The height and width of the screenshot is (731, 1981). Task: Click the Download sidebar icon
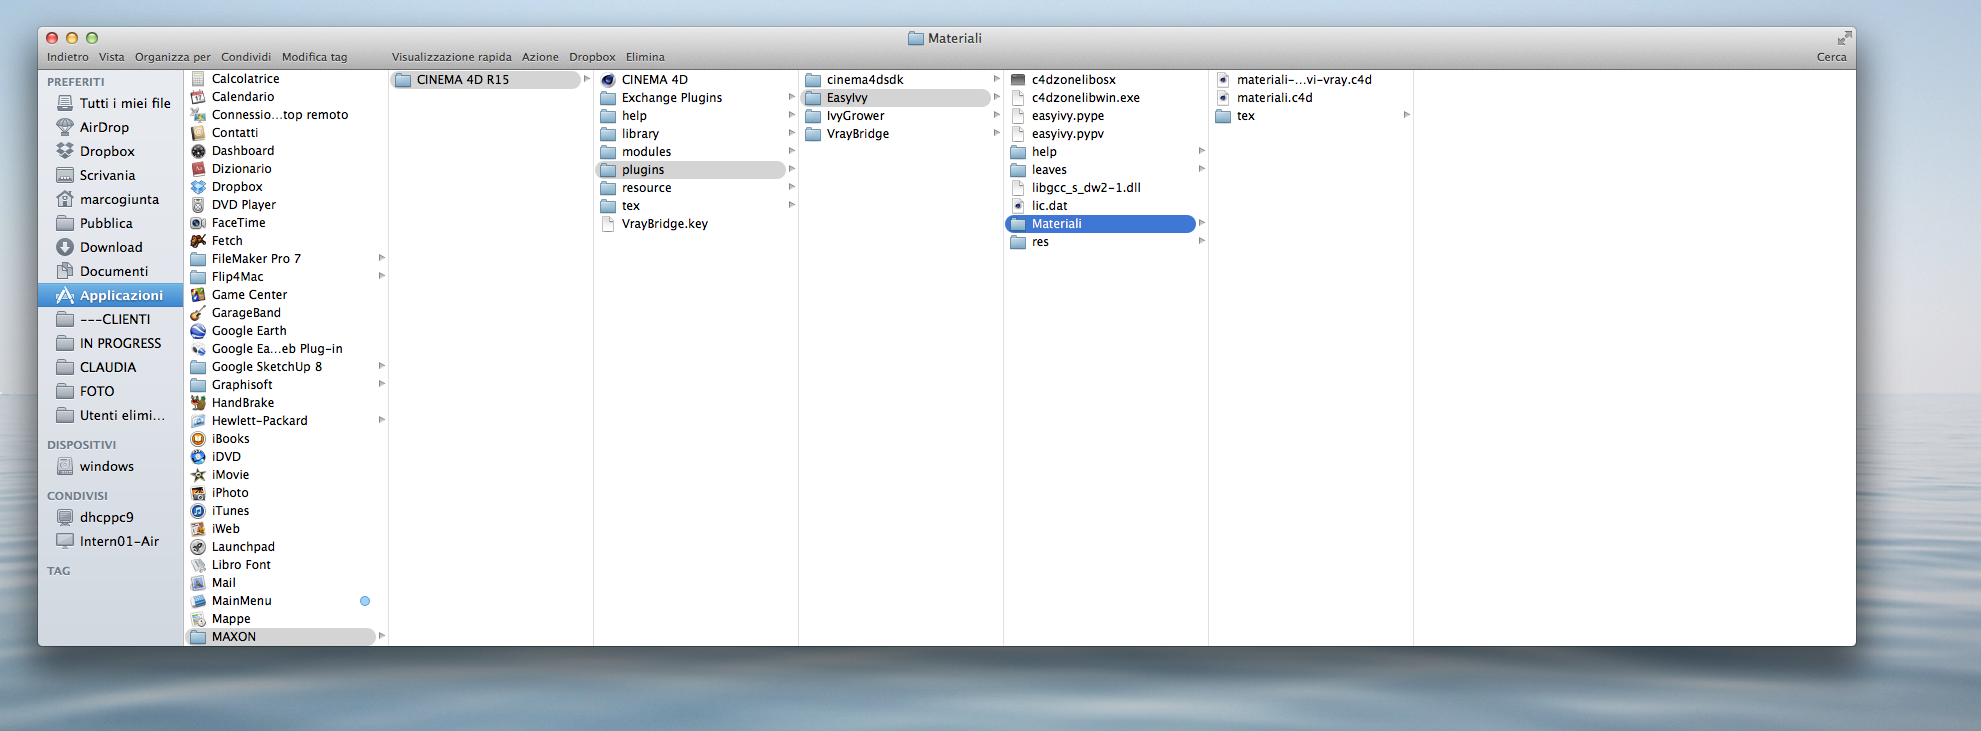coord(65,247)
